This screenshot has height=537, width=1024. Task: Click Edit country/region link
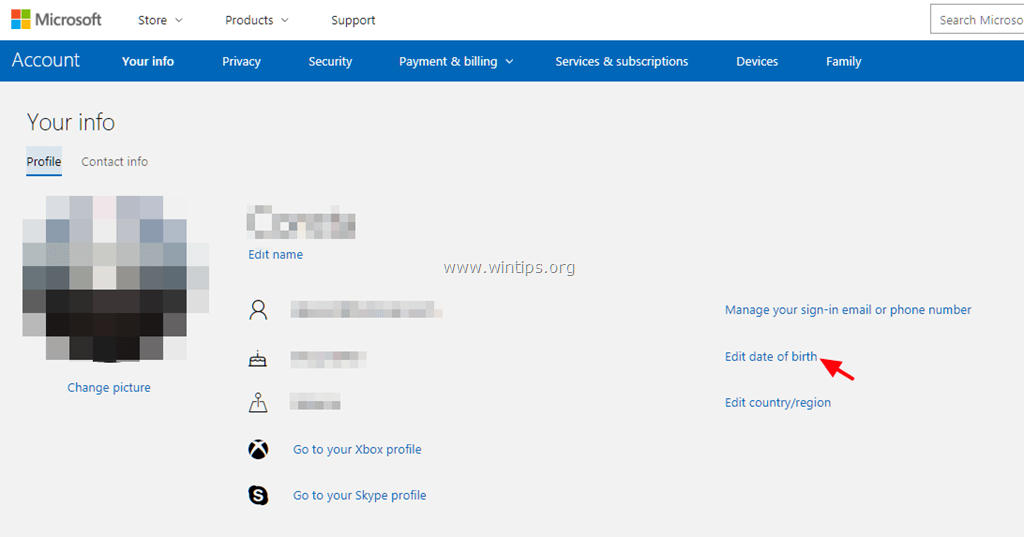coord(777,402)
